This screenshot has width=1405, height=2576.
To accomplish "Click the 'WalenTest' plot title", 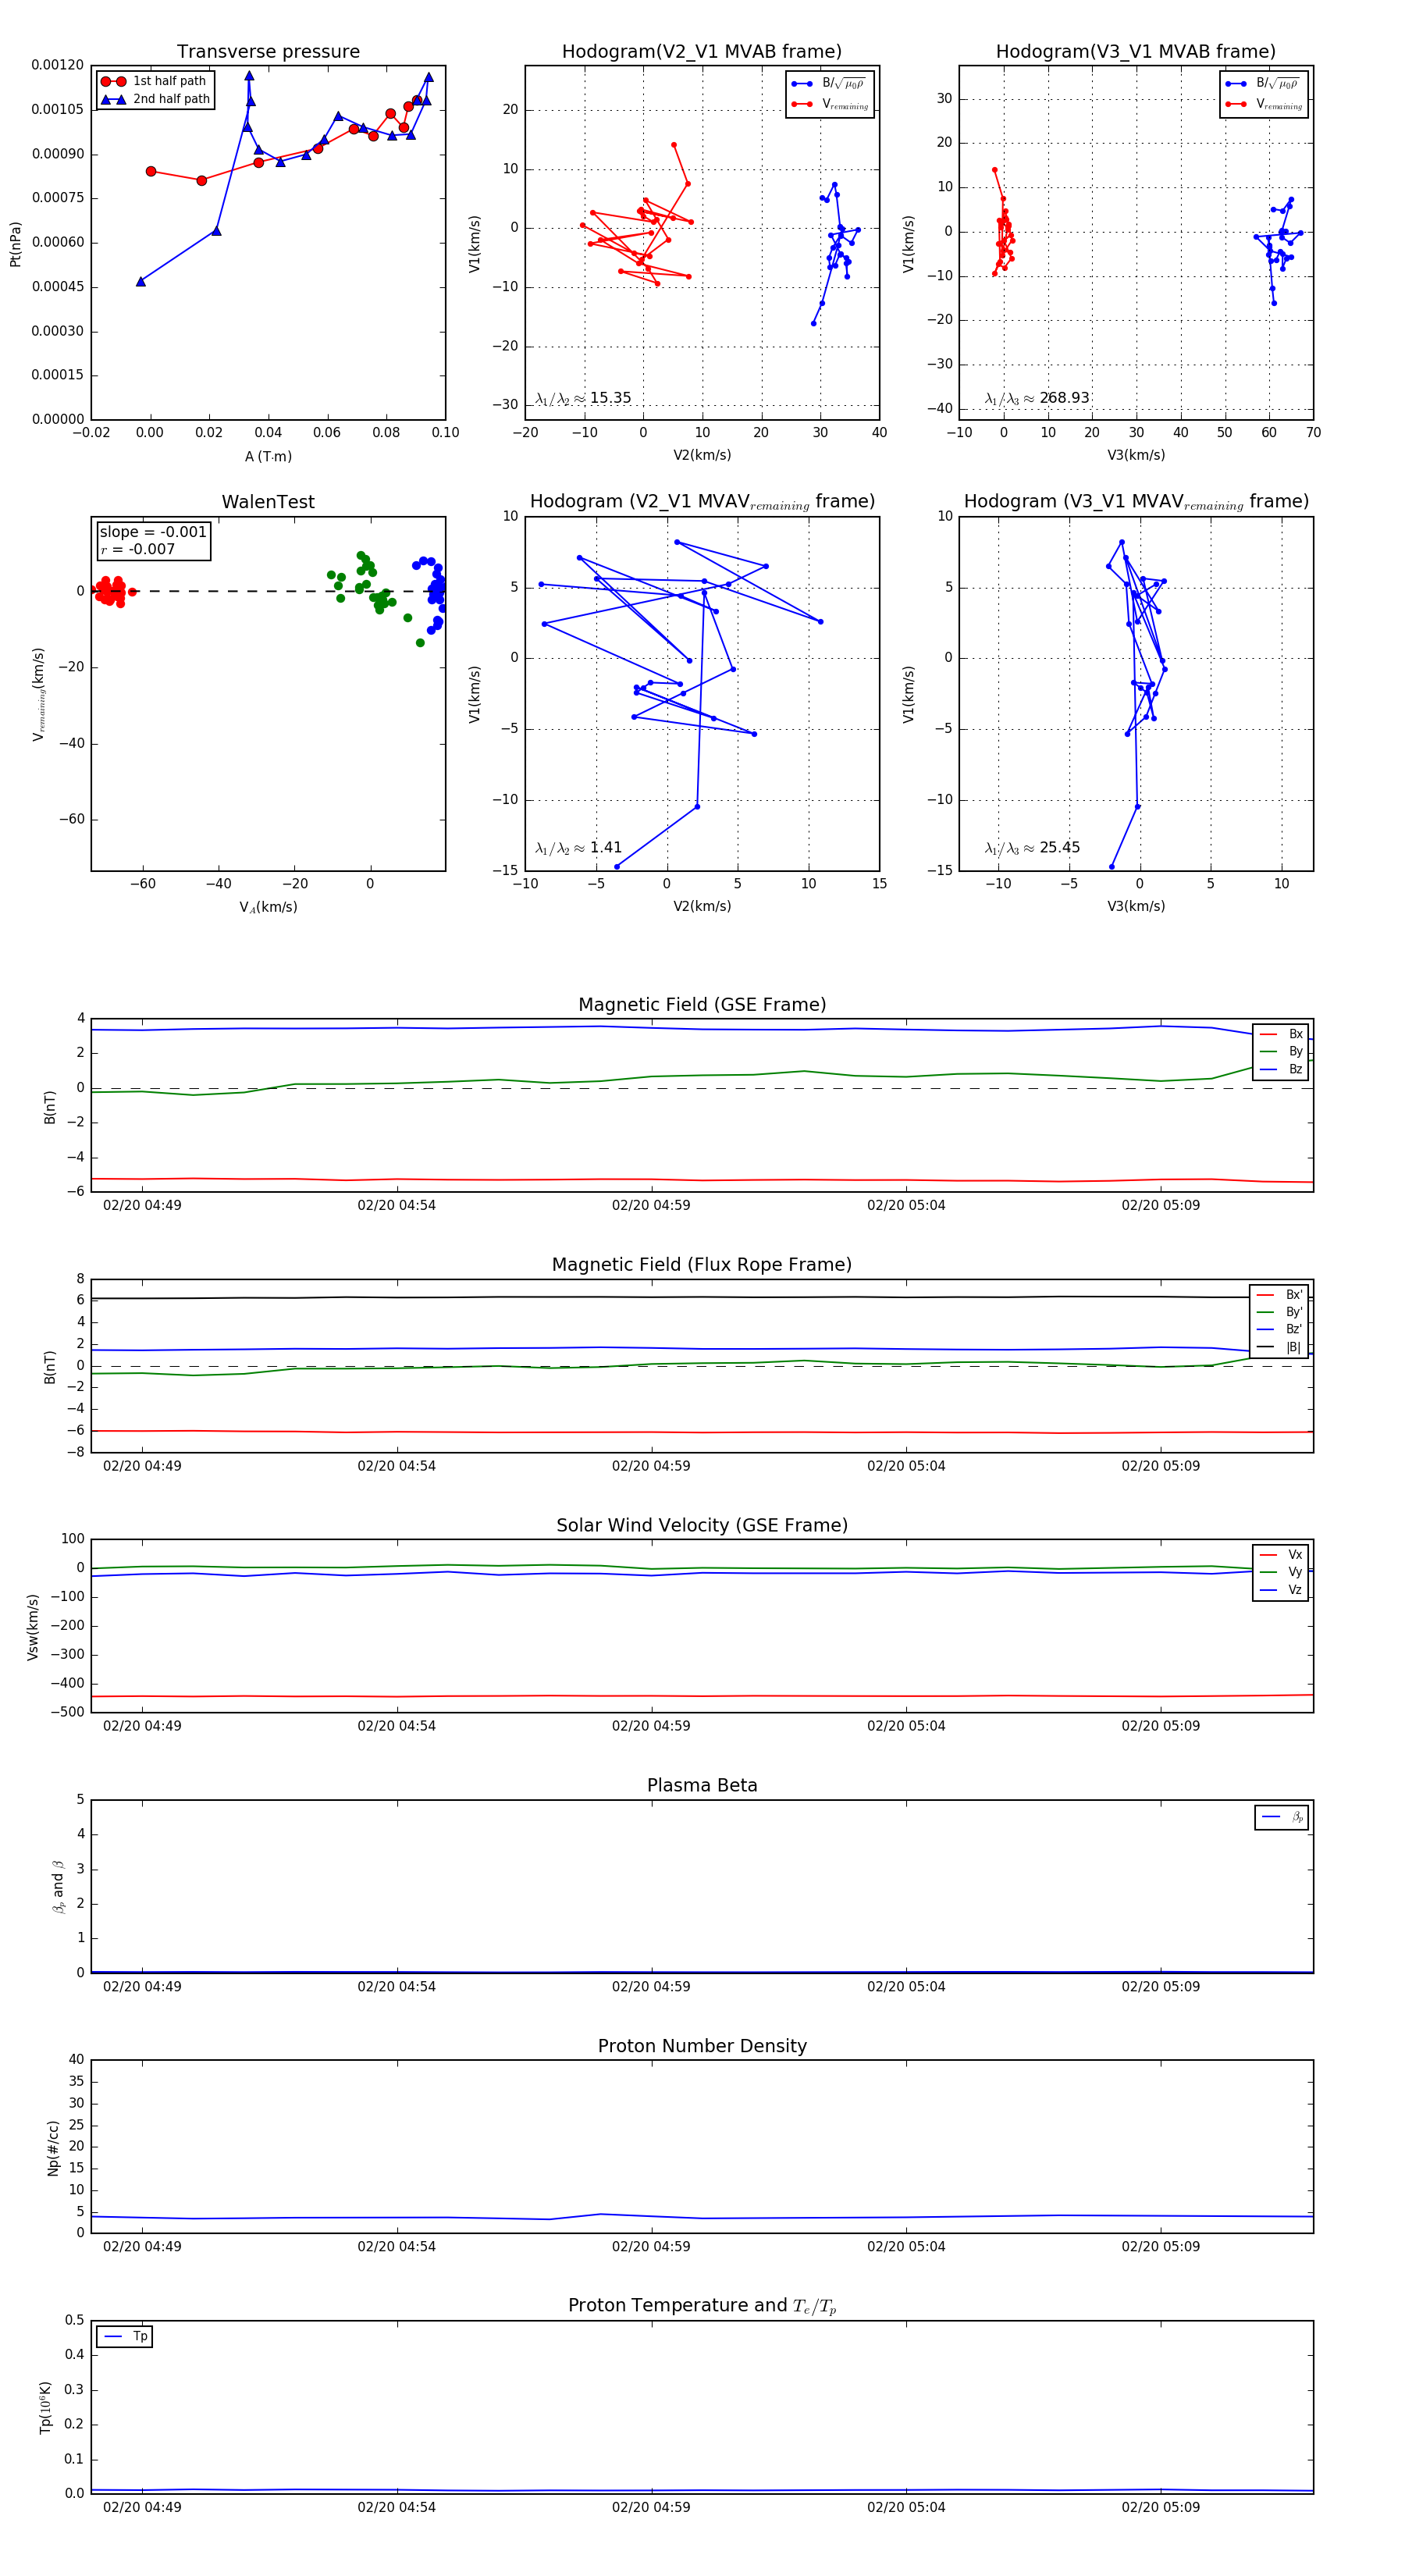I will [x=268, y=502].
